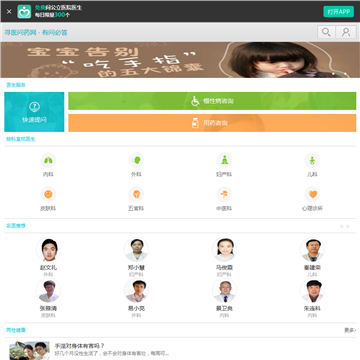This screenshot has height=360, width=360.
Task: Open the user account icon
Action: [346, 32]
